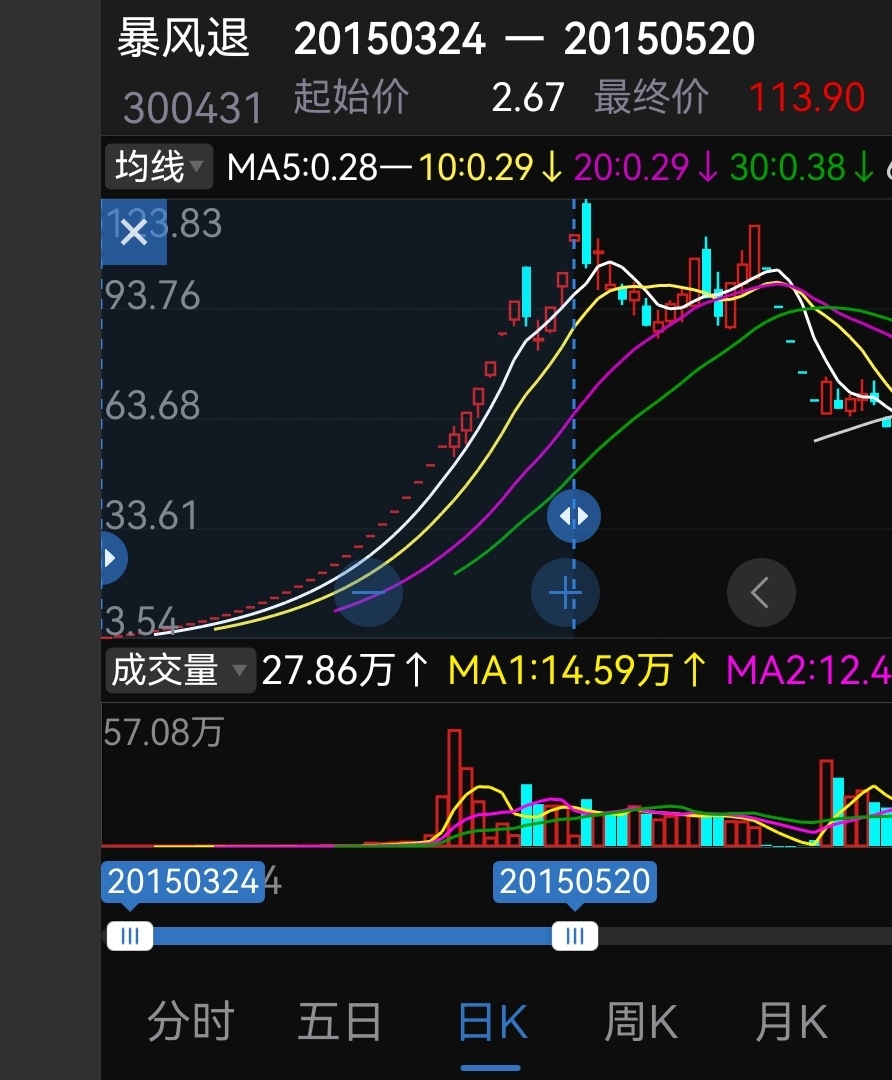Screen dimensions: 892x1080
Task: Tap the date range title 20150324 — 20150520
Action: tap(524, 39)
